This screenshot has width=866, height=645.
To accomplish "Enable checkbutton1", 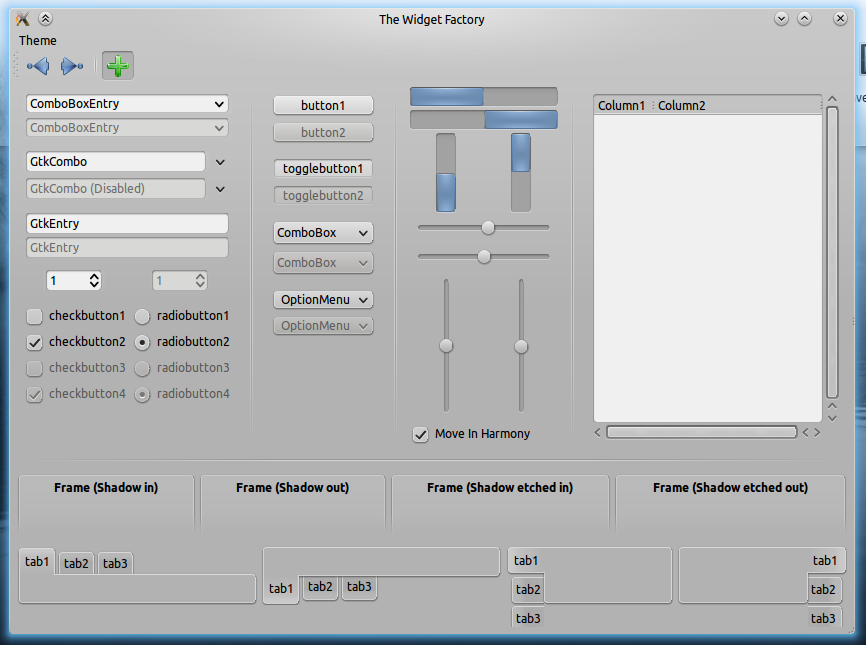I will point(35,316).
